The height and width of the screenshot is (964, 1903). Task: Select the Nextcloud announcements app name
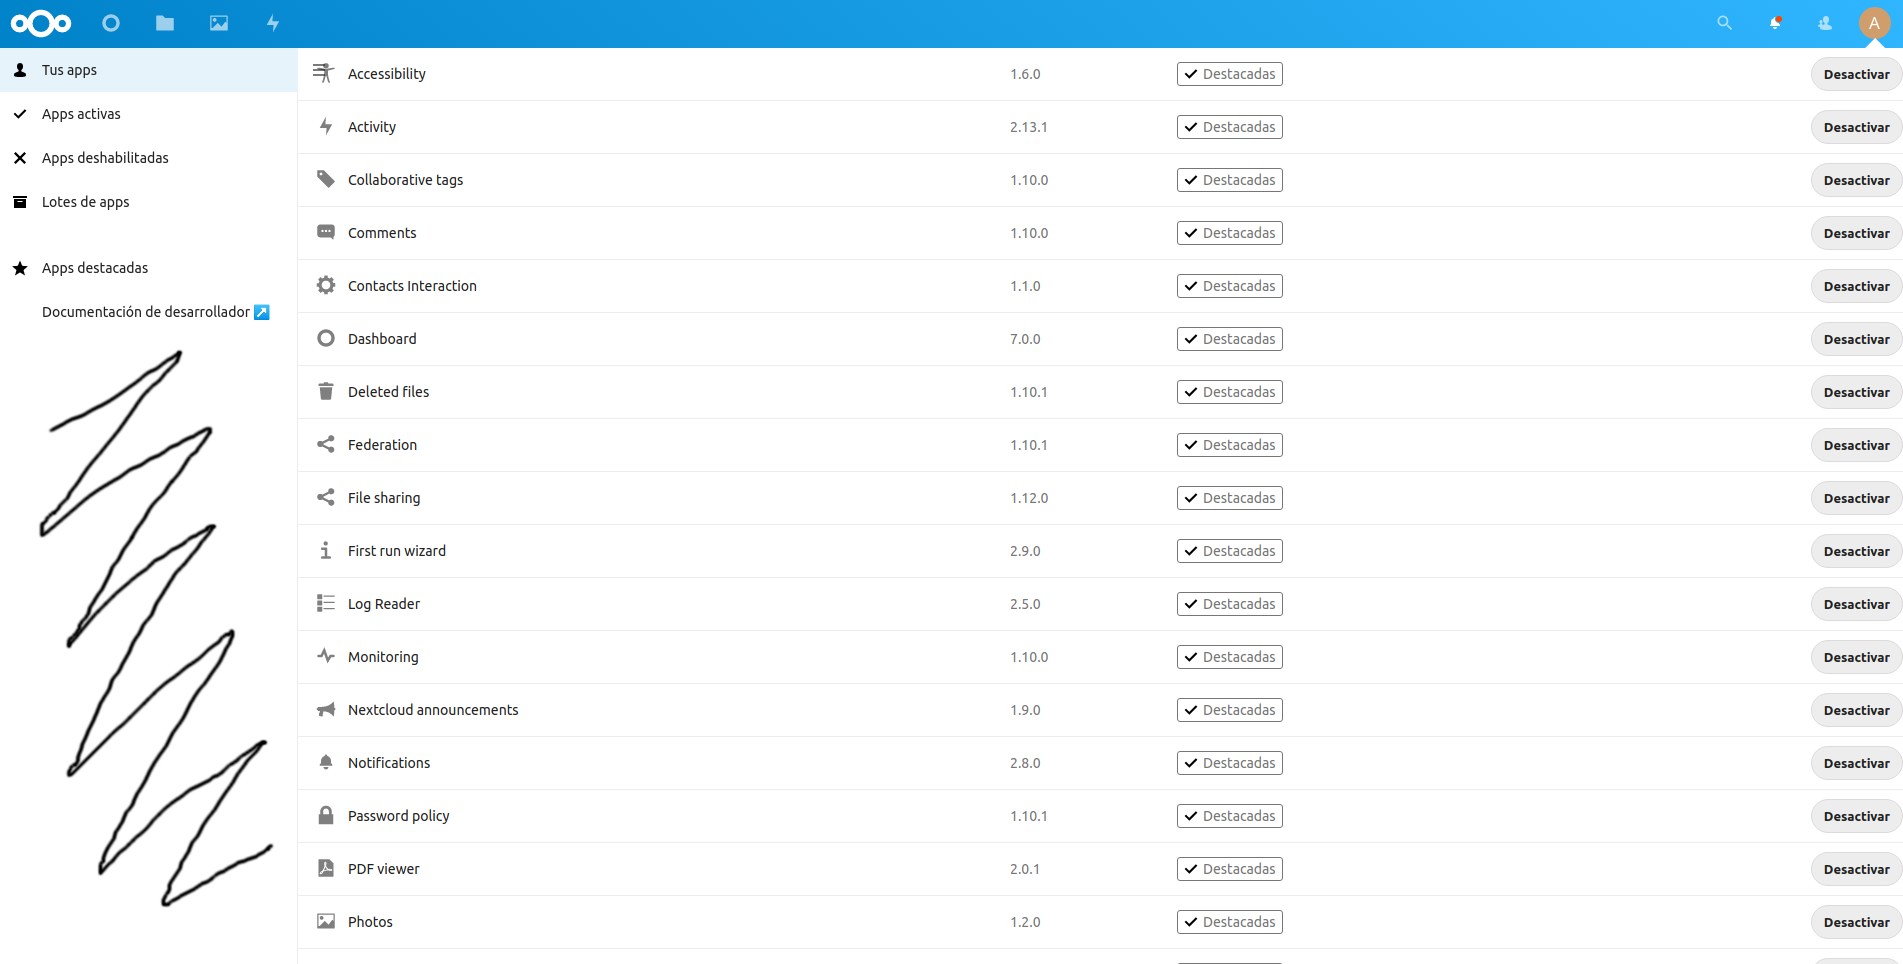[x=433, y=710]
